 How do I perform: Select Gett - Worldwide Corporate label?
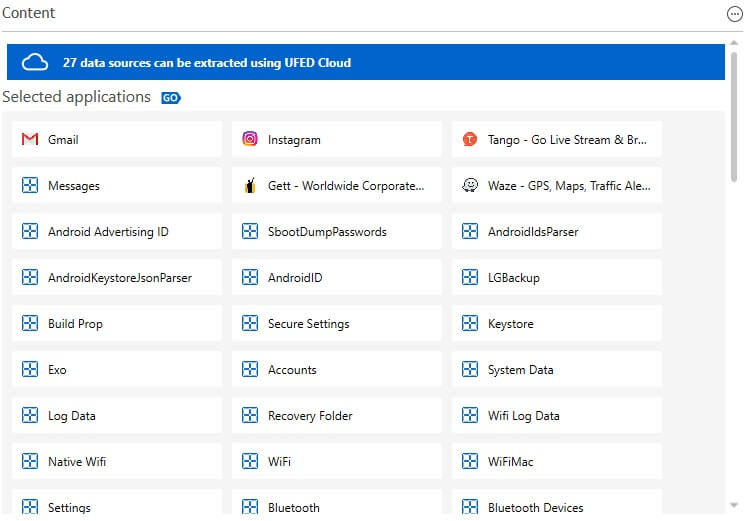coord(346,186)
